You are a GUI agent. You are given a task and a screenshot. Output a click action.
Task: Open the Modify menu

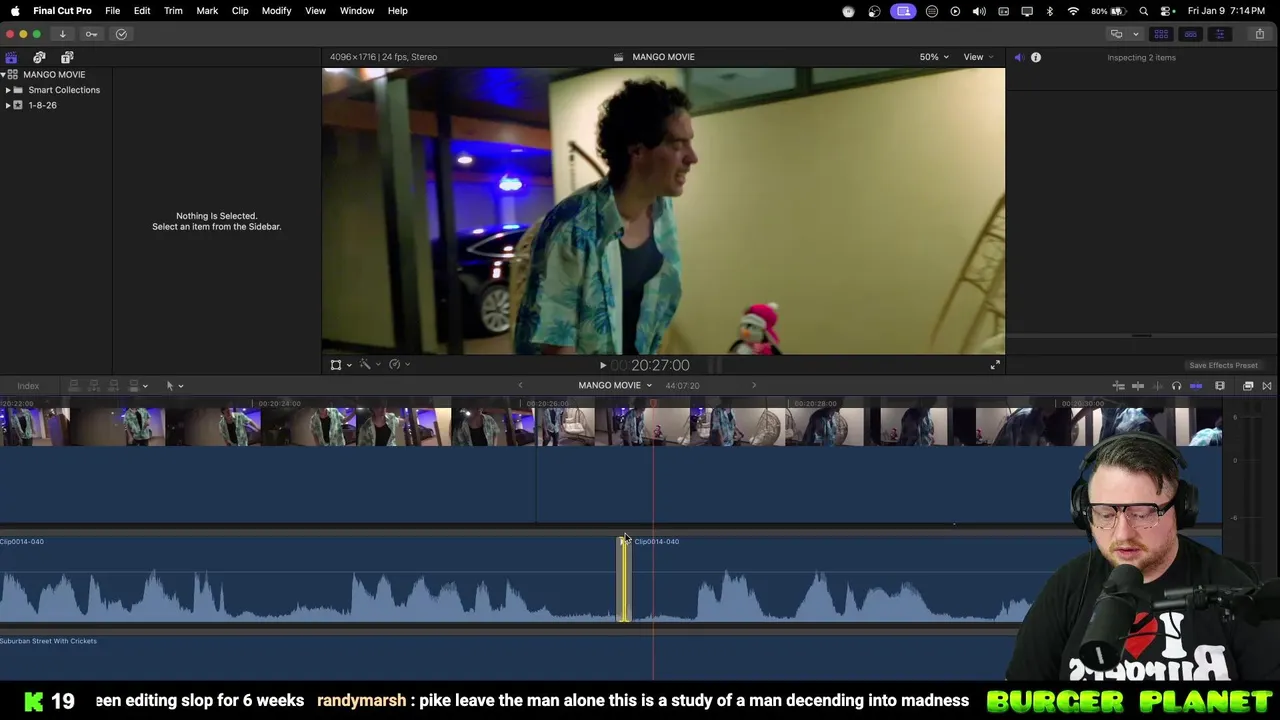point(277,11)
